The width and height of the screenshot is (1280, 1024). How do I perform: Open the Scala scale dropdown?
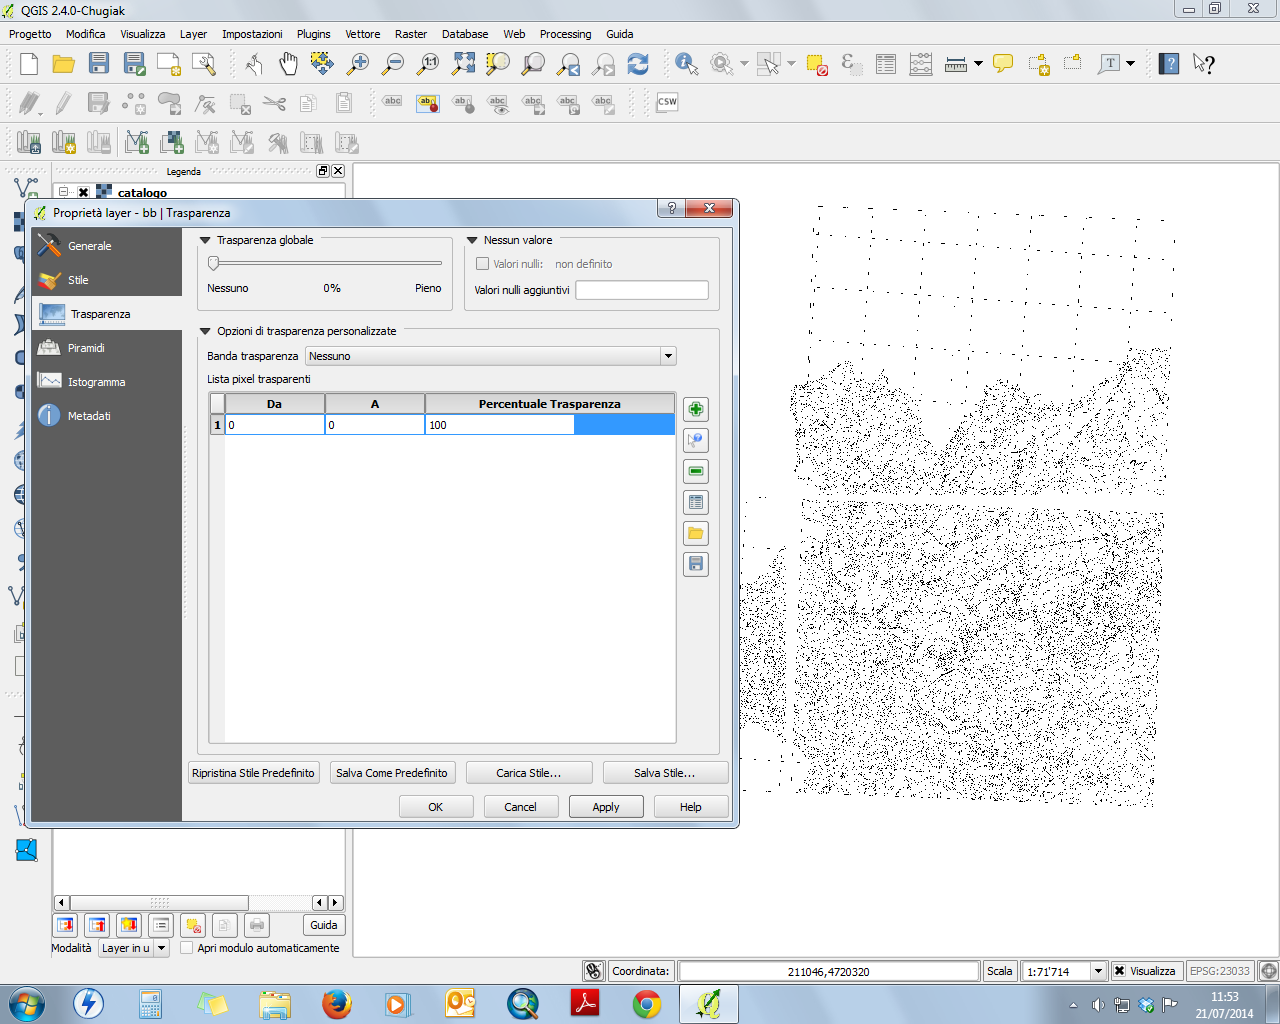pyautogui.click(x=1098, y=971)
